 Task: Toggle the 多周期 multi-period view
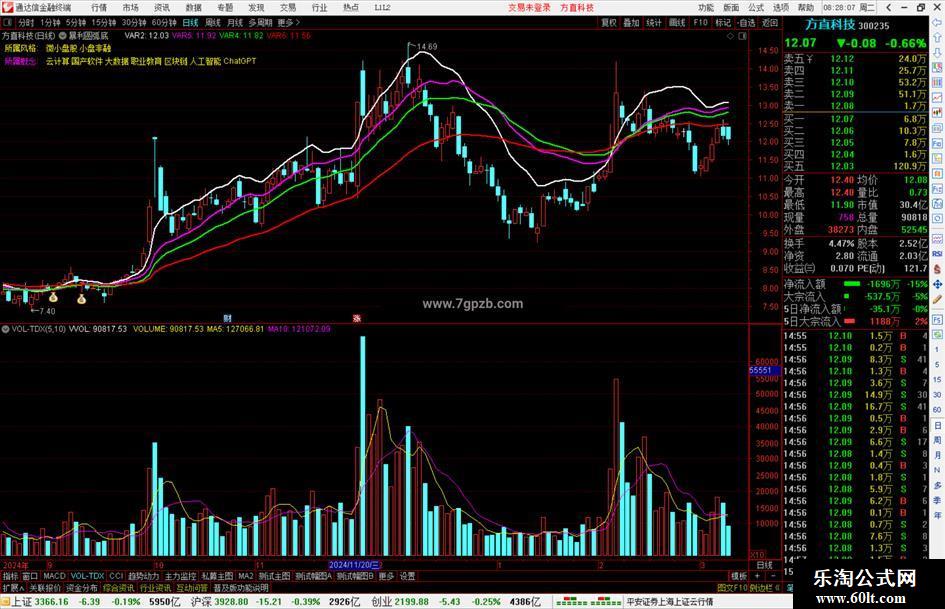pos(260,22)
